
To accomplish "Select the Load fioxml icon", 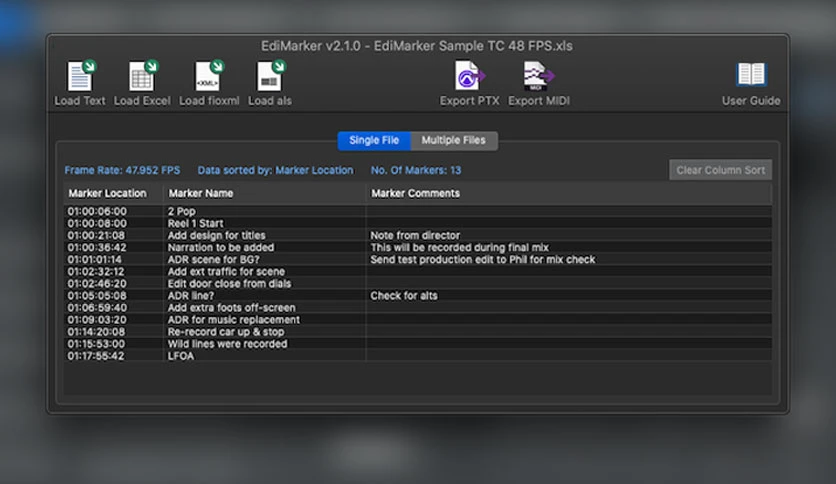I will [x=208, y=76].
